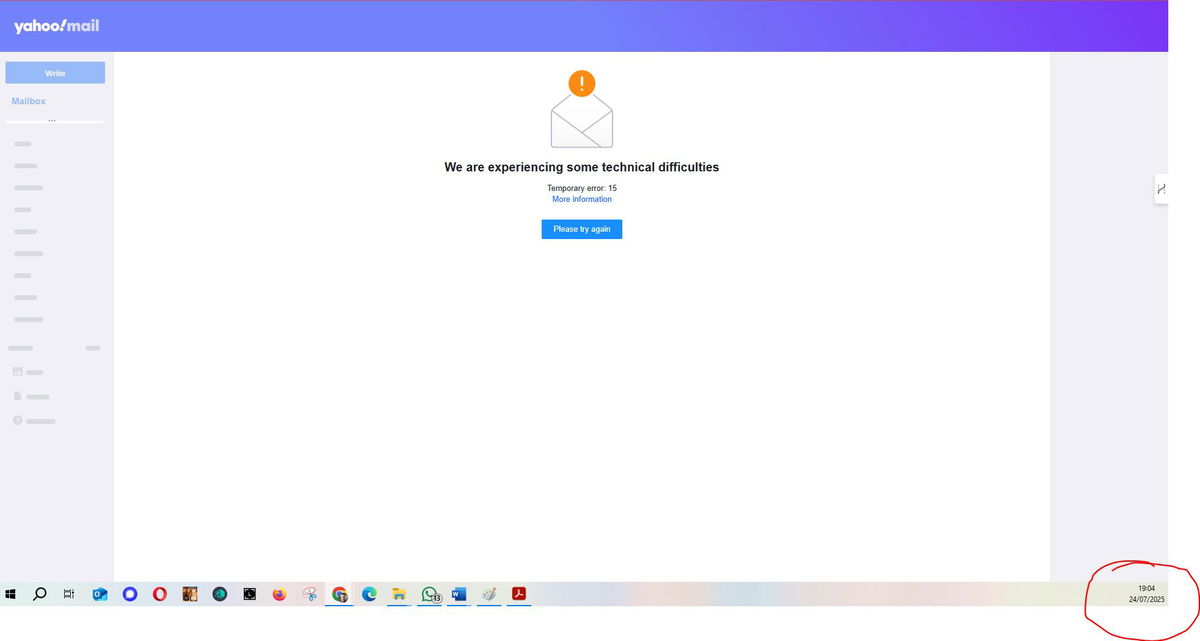
Task: Launch Firefox from the taskbar
Action: (x=279, y=593)
